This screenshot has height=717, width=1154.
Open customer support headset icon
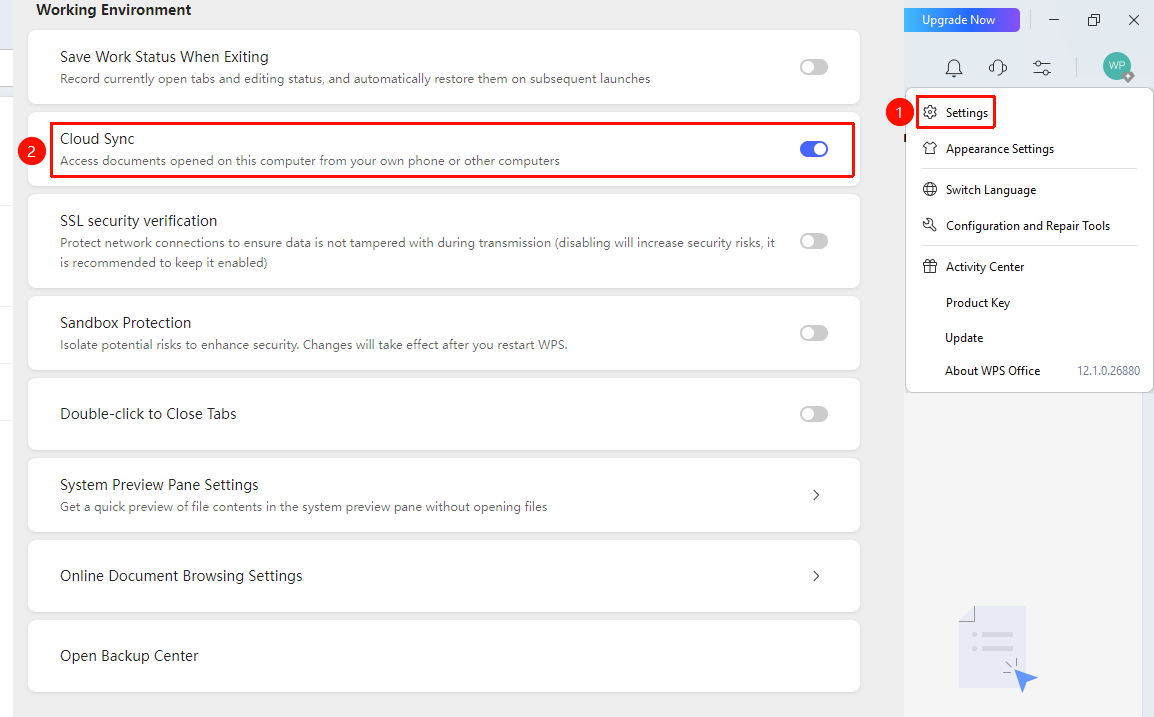coord(998,68)
